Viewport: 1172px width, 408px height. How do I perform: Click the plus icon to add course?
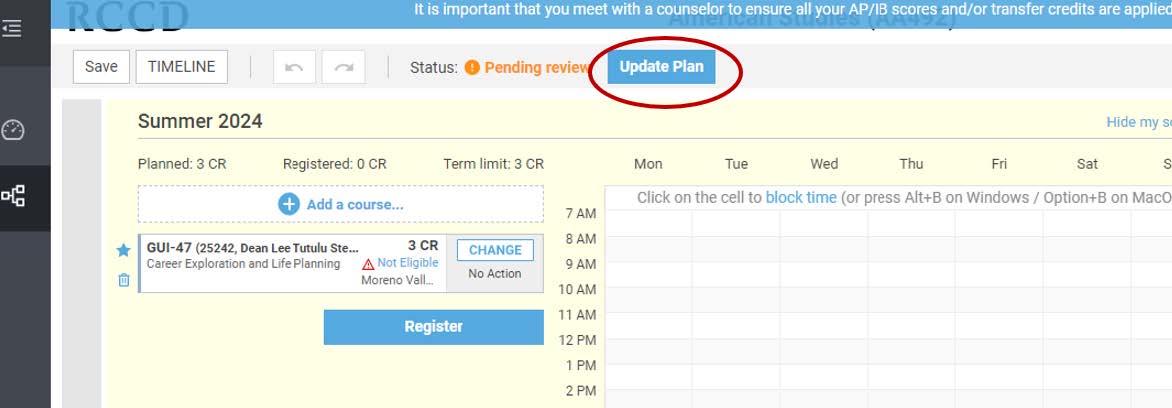click(289, 204)
